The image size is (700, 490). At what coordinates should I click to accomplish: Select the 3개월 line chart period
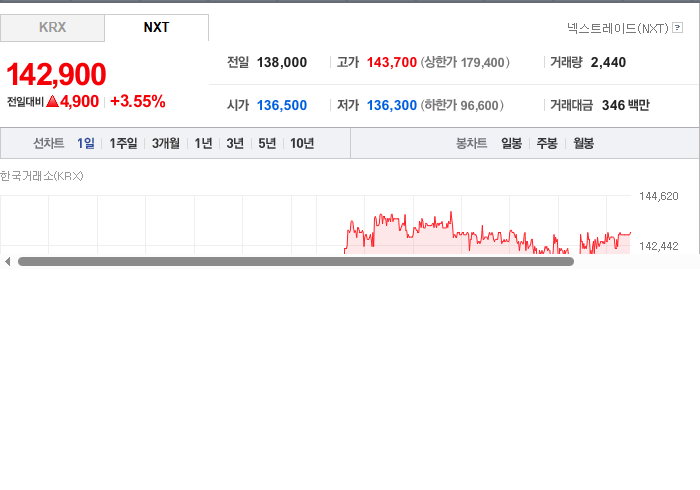click(x=166, y=143)
